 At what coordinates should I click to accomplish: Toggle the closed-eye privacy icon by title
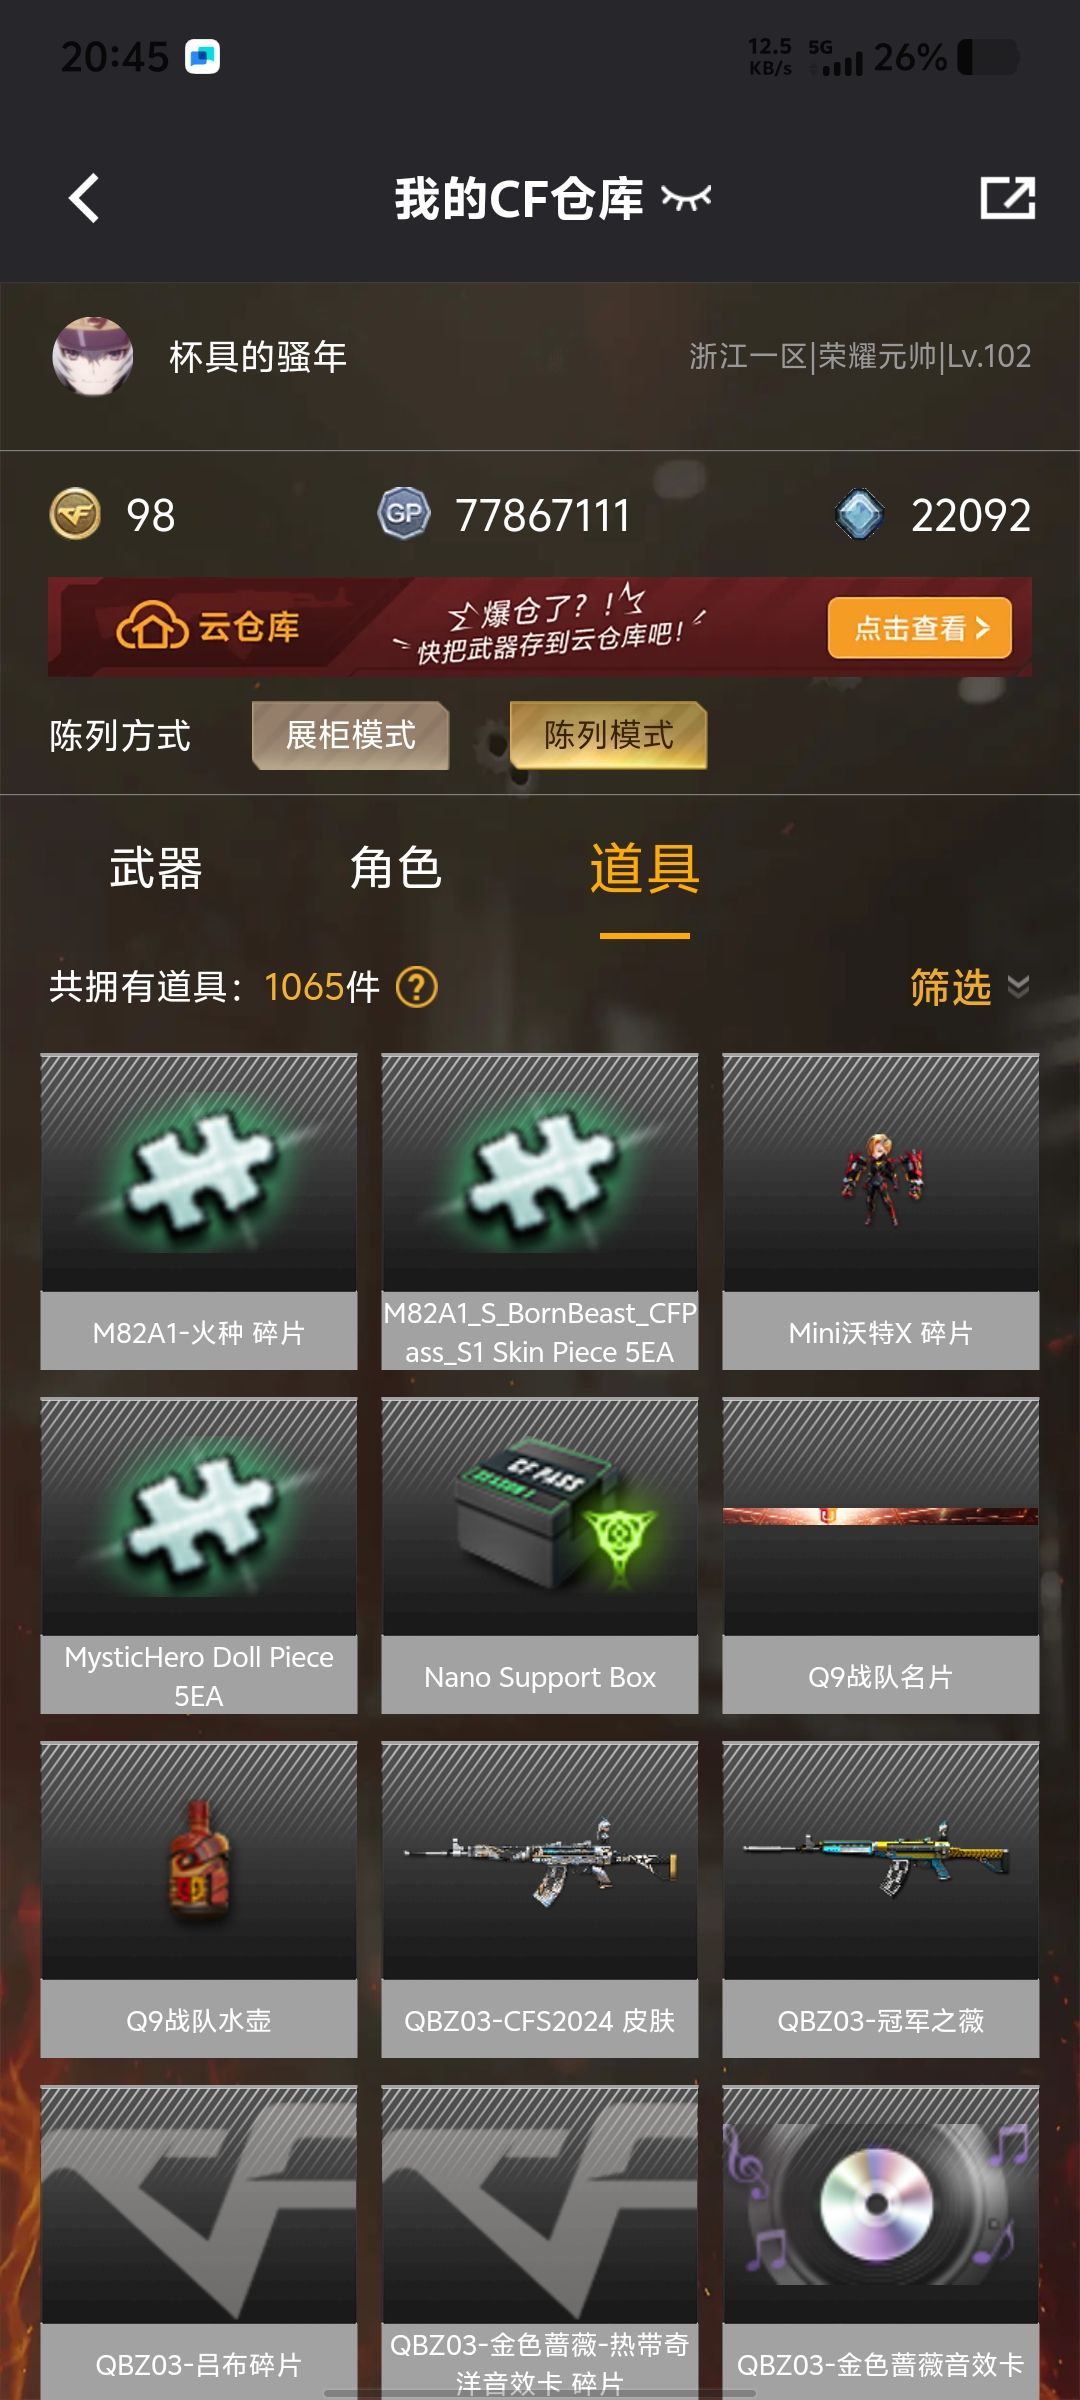tap(686, 198)
